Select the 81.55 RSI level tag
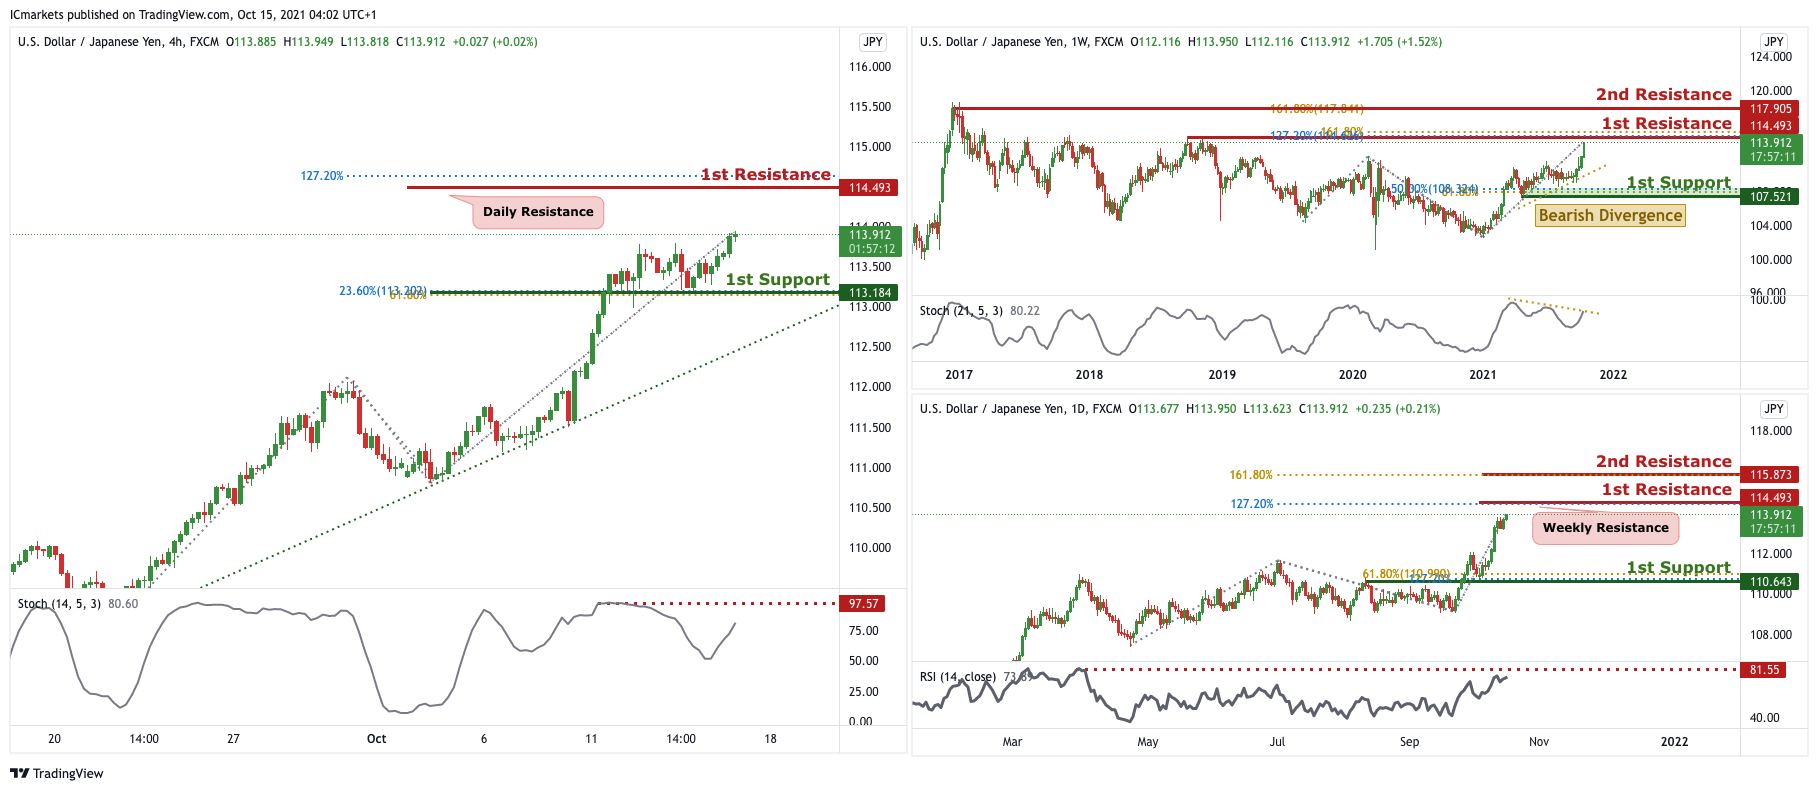This screenshot has width=1818, height=791. click(1765, 670)
